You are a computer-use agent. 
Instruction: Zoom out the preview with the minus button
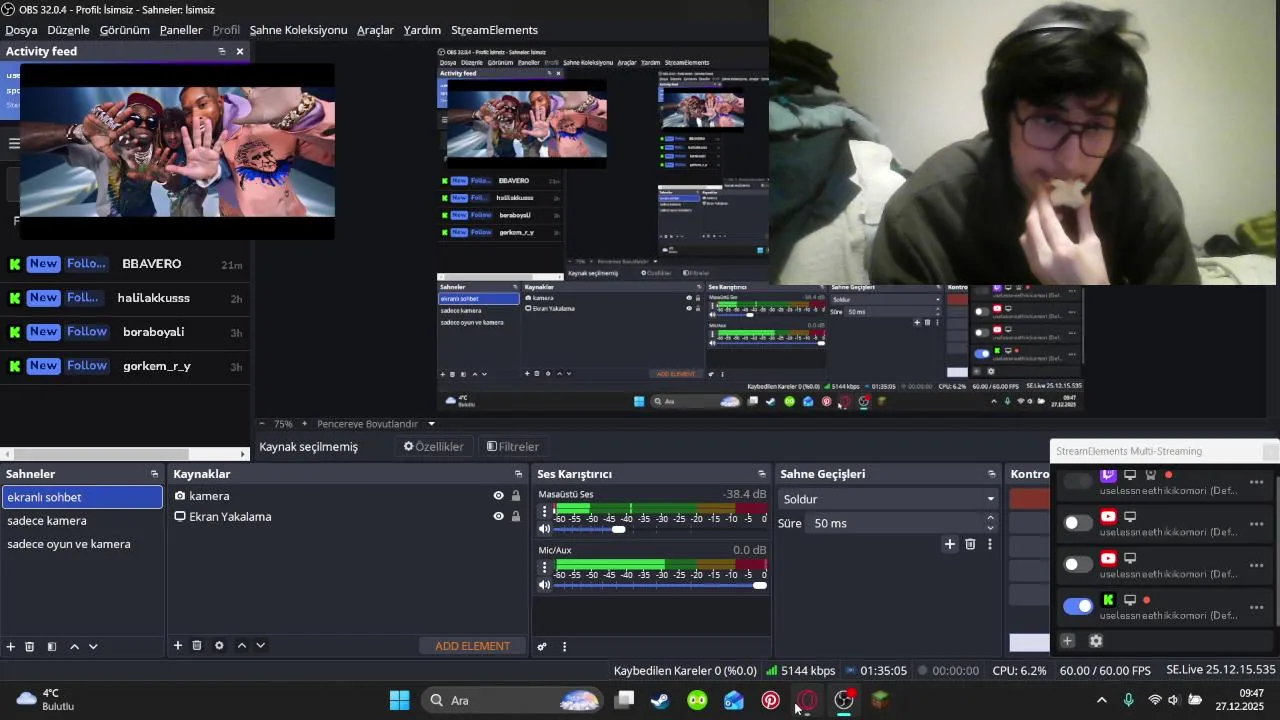click(x=262, y=424)
